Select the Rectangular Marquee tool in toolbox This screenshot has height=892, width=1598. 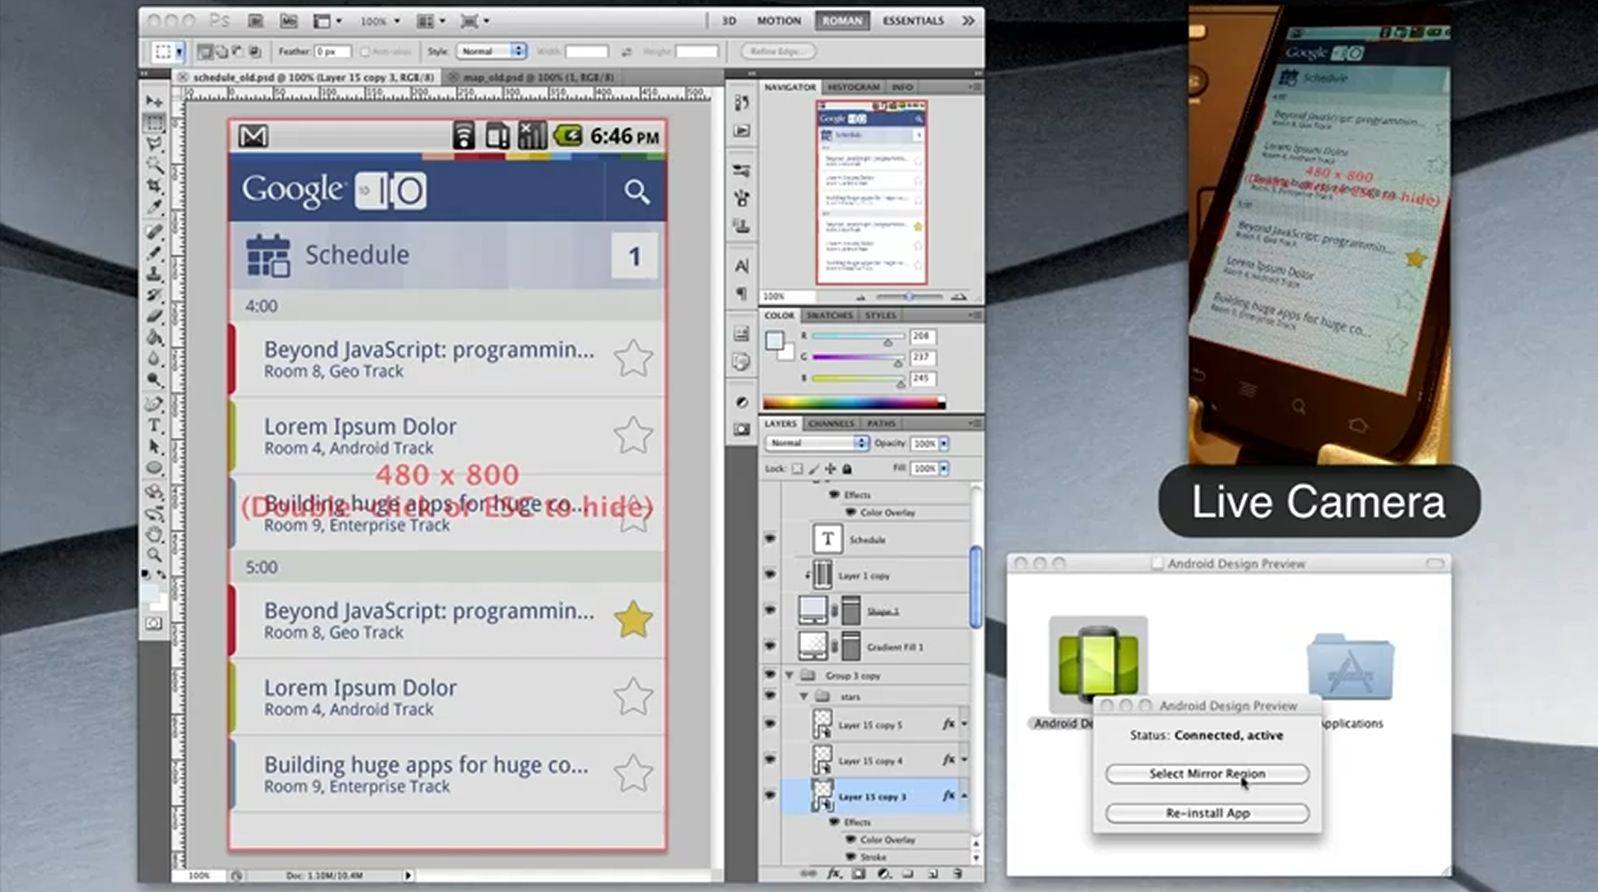pyautogui.click(x=154, y=123)
